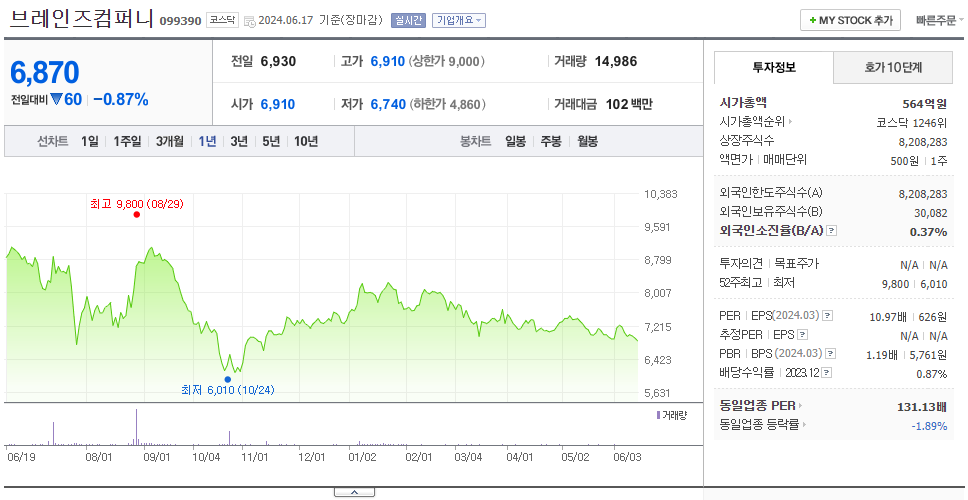Click the 투자의견 label link
The width and height of the screenshot is (968, 500).
click(741, 264)
